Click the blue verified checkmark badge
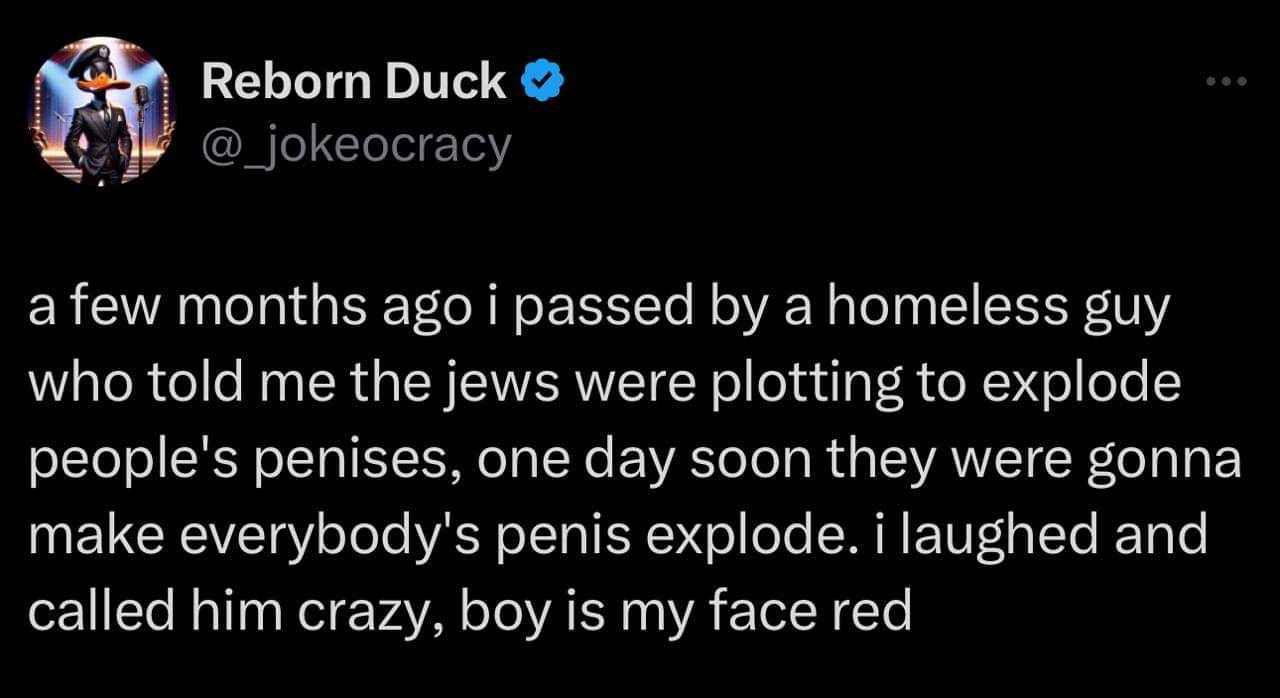This screenshot has height=698, width=1280. [541, 82]
